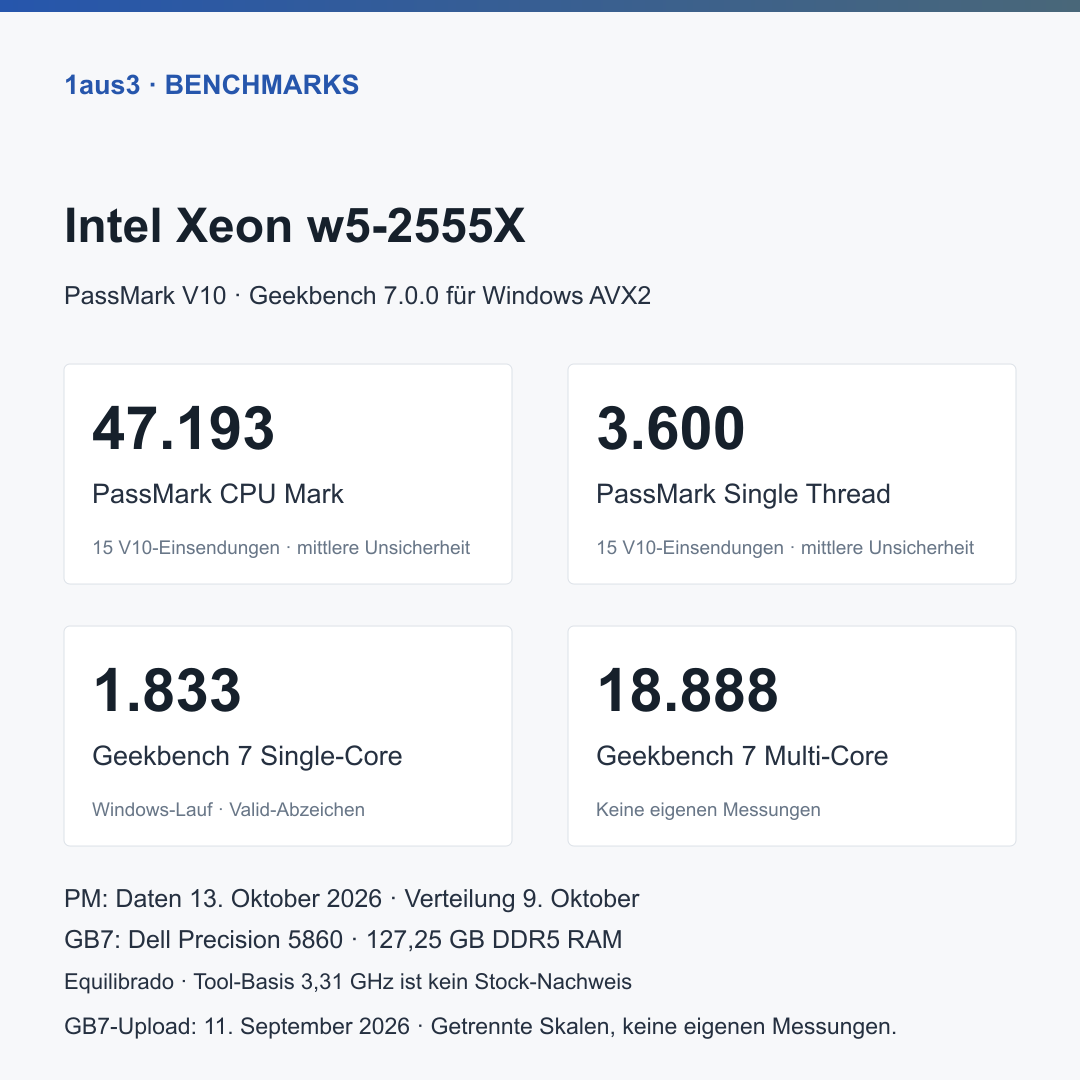Click the Windows-Lauf · Valid-Abzeichen note
1080x1080 pixels.
[229, 809]
